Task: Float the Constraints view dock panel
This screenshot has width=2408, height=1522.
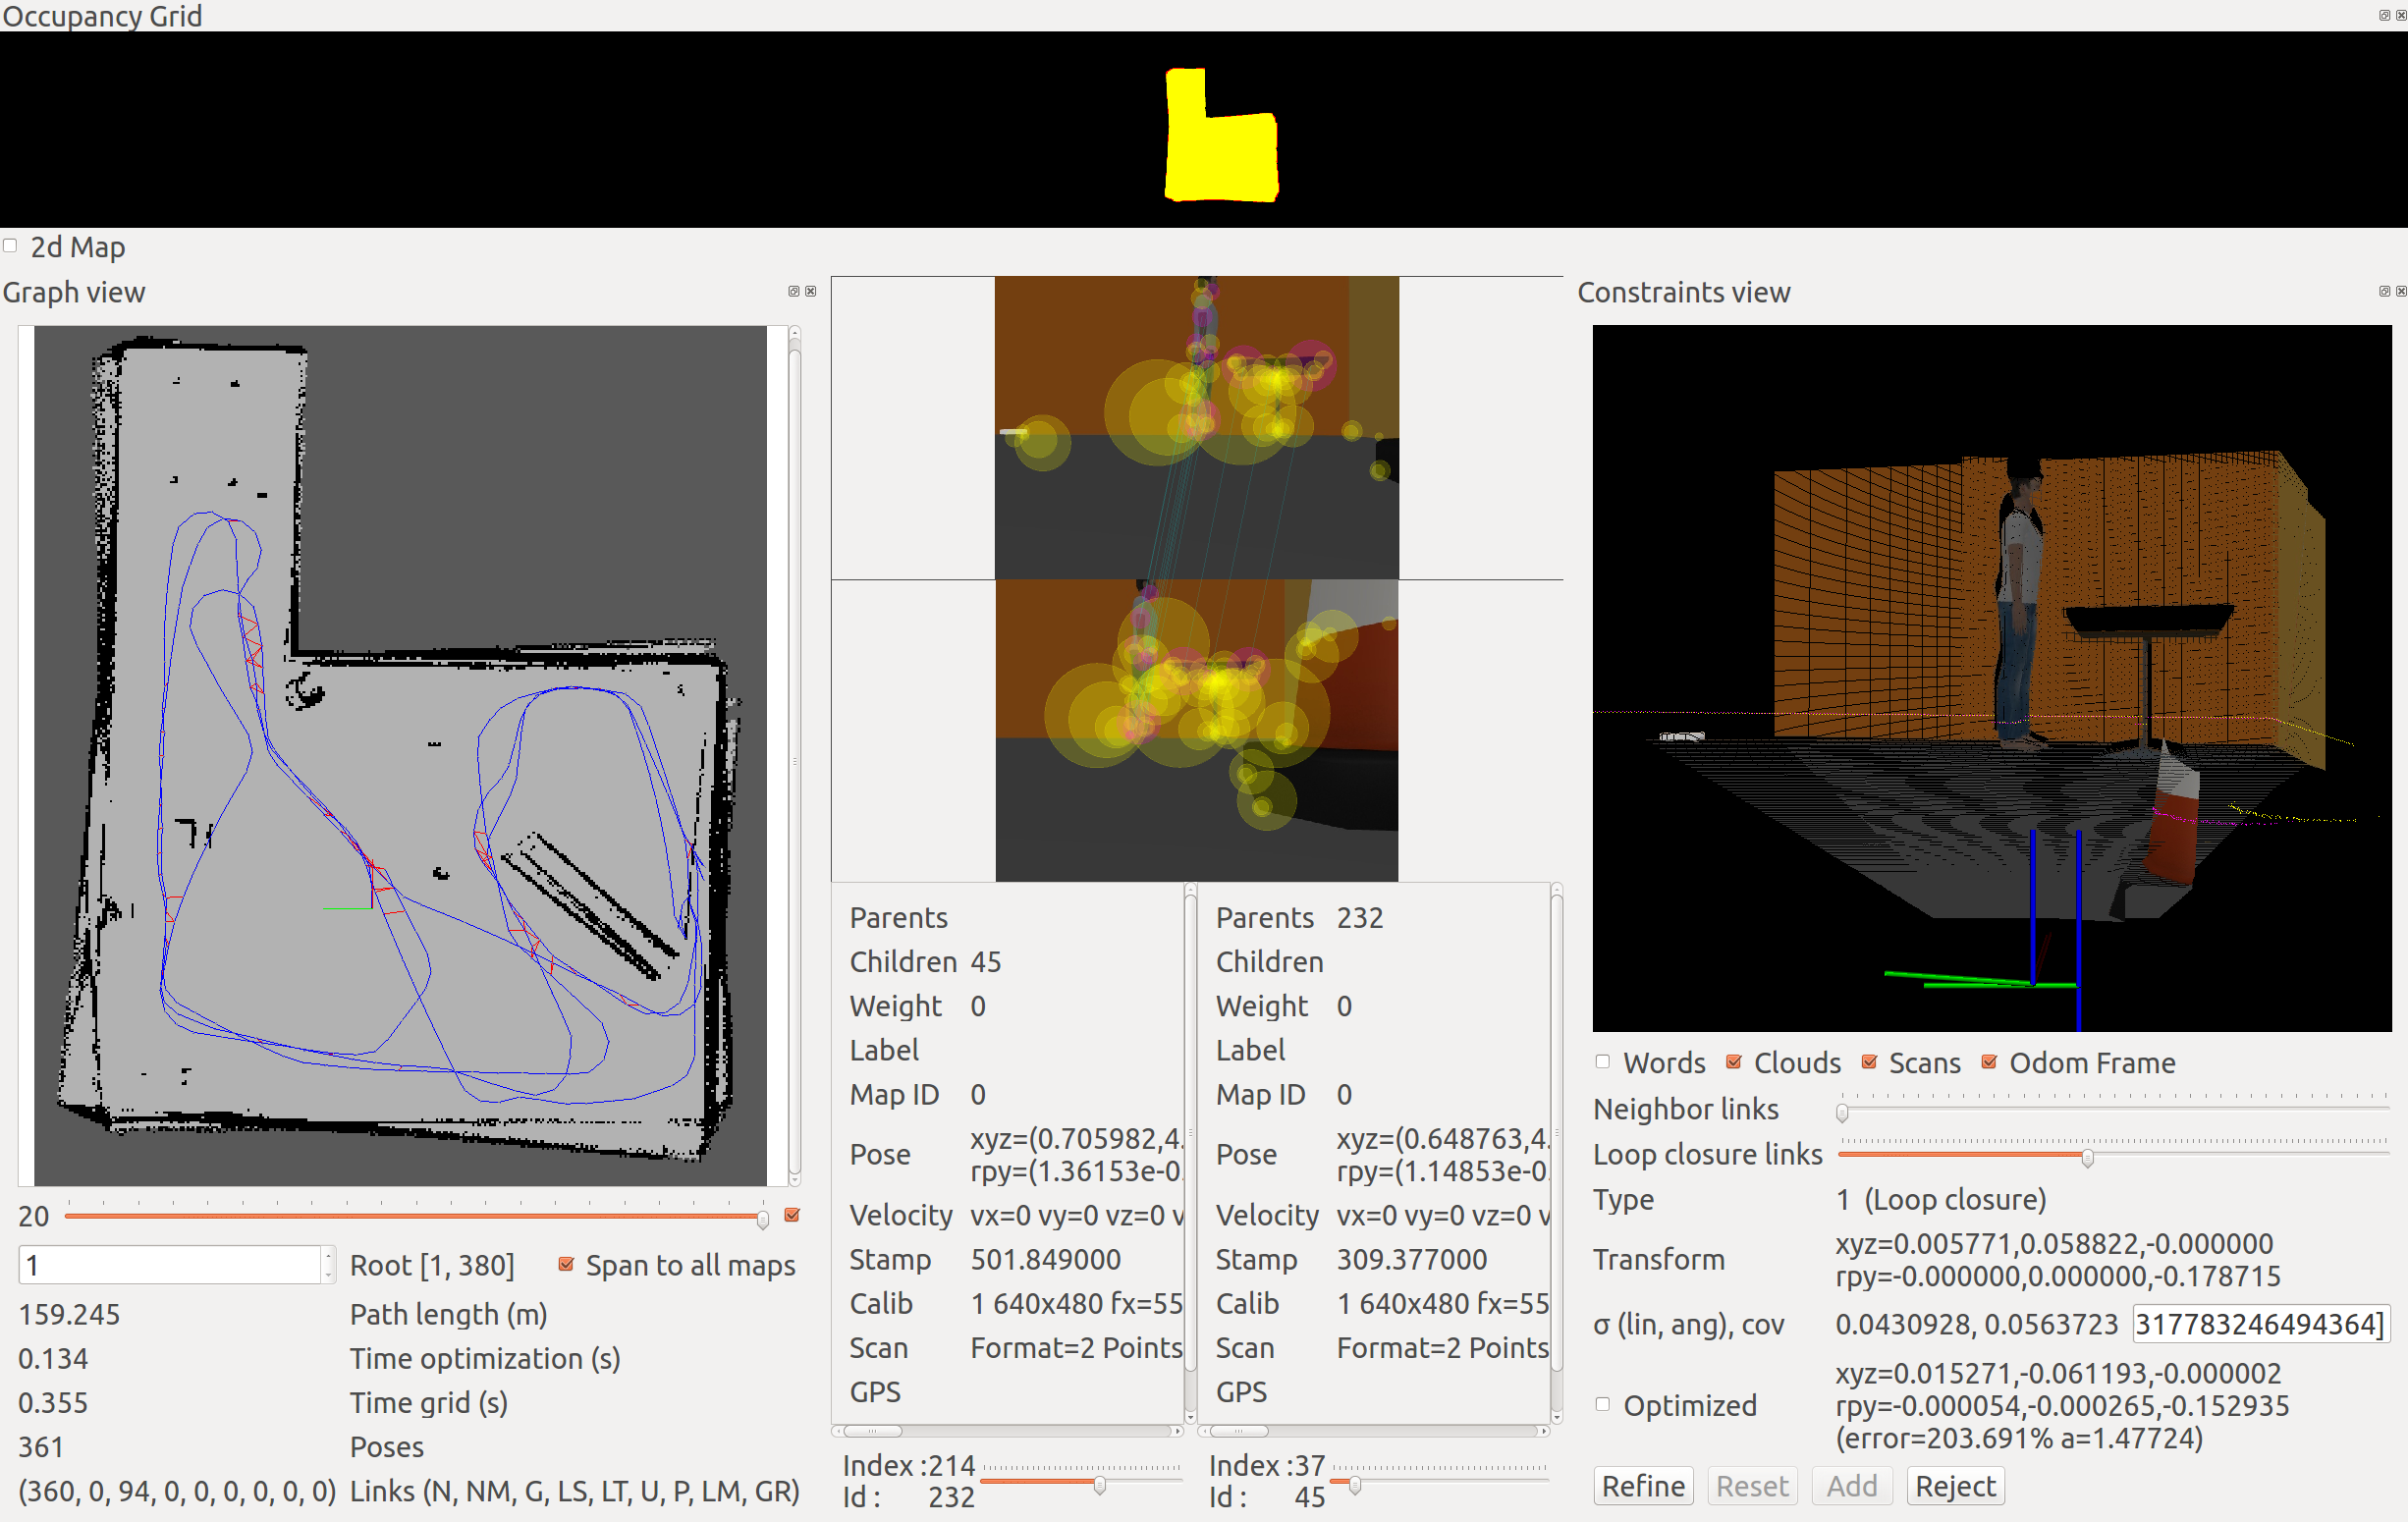Action: point(2384,291)
